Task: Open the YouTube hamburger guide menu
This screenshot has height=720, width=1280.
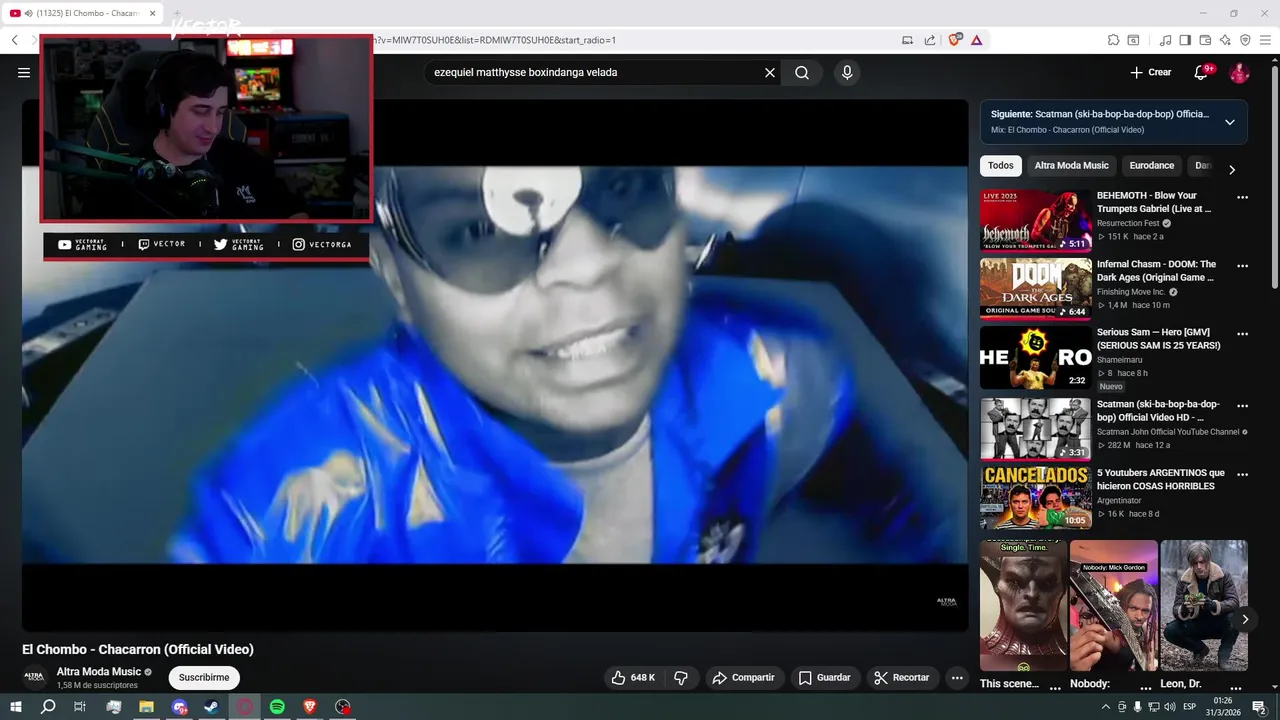Action: 24,72
